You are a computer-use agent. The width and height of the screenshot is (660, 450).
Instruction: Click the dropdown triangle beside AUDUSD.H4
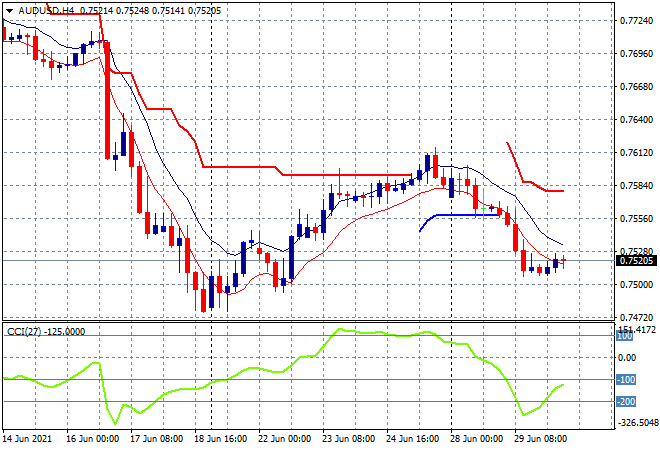[10, 11]
